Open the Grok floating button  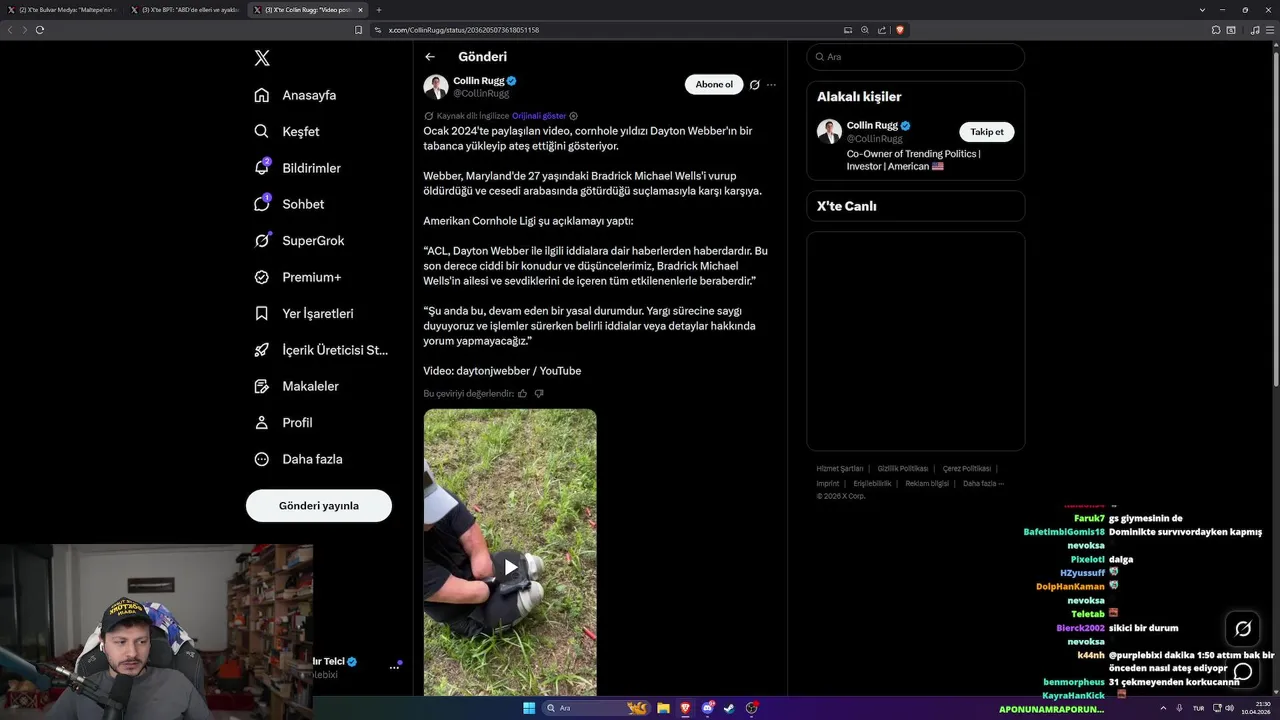[1243, 629]
